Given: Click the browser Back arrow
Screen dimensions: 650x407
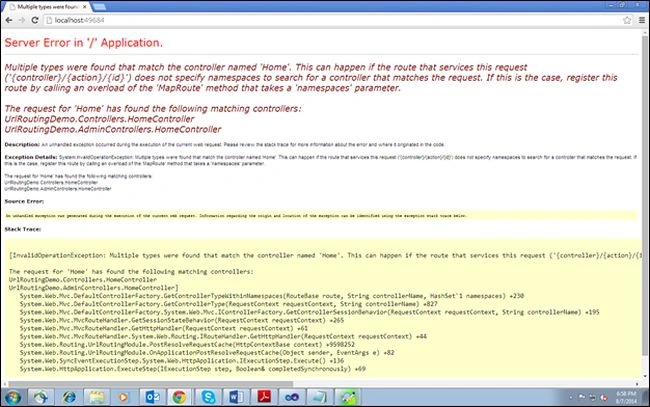Looking at the screenshot, I should (x=9, y=20).
